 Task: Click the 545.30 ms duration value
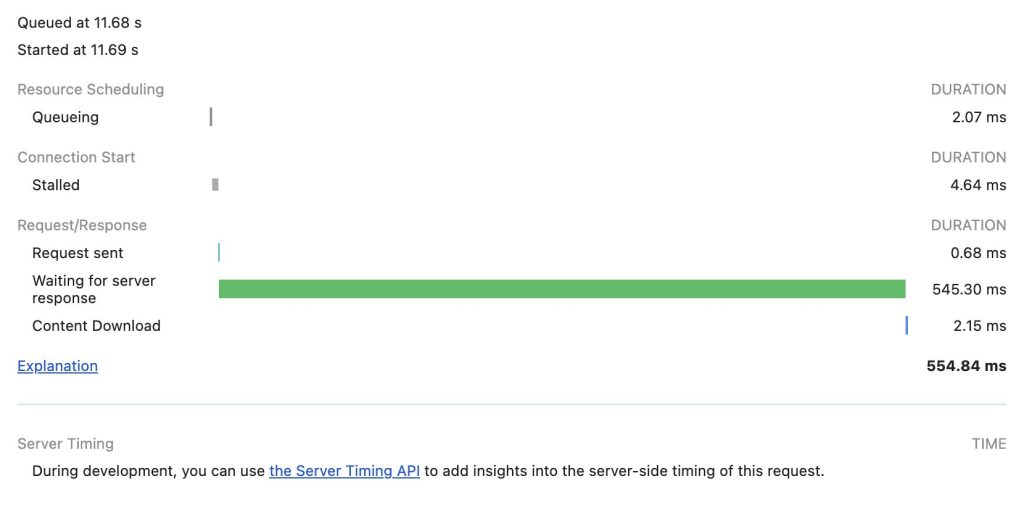pos(969,289)
